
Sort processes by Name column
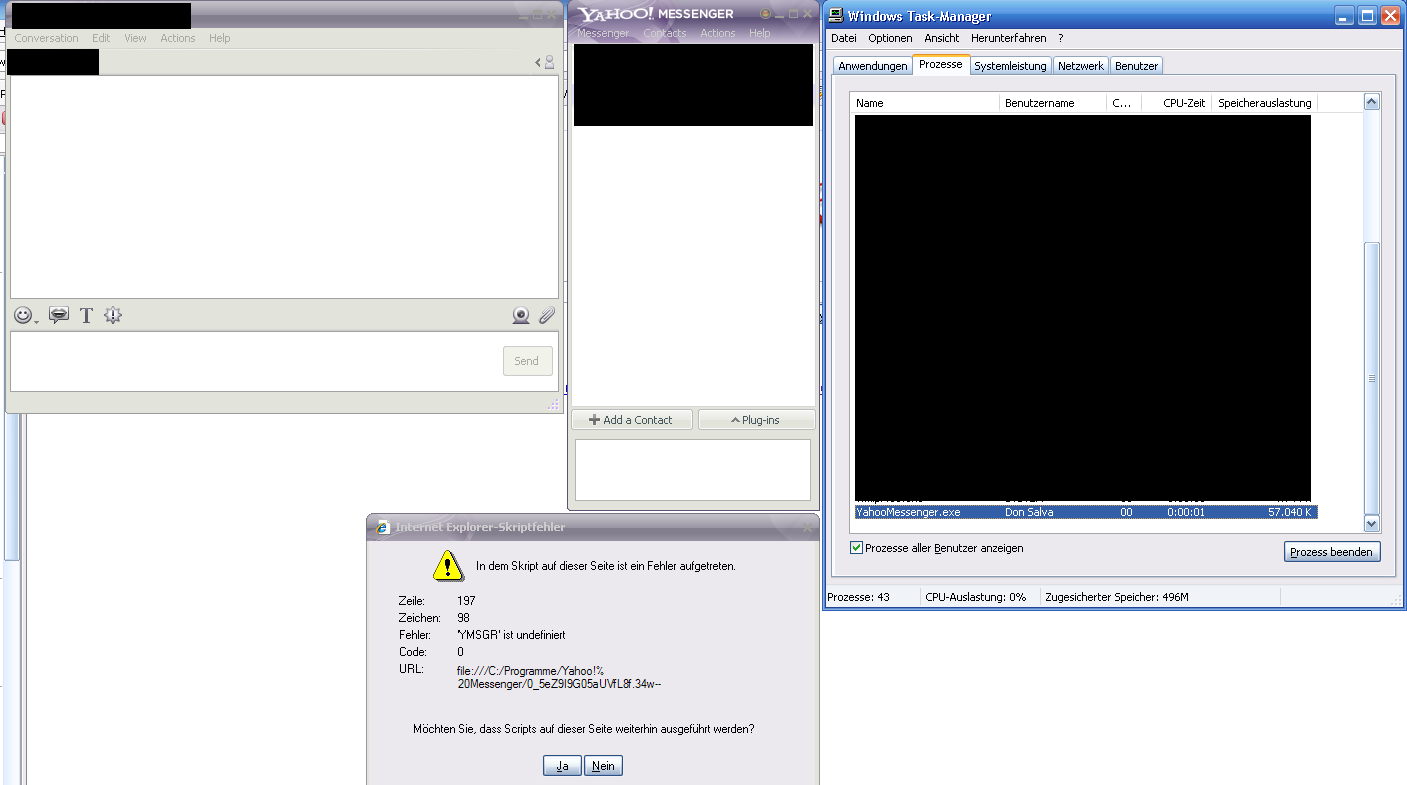click(926, 103)
